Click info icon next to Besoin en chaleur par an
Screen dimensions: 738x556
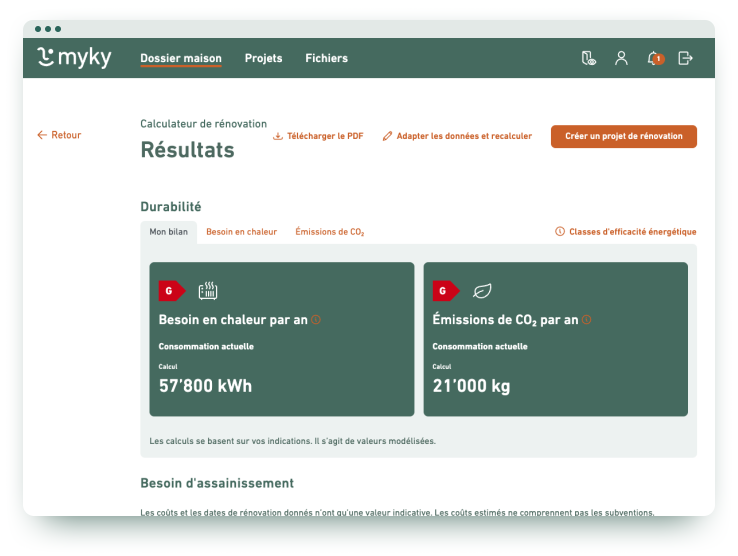click(x=316, y=320)
